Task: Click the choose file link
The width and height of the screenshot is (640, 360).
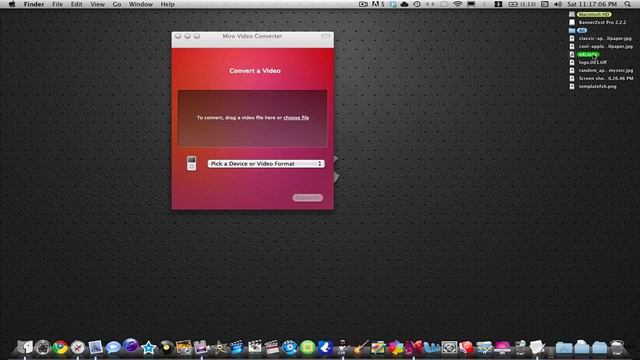Action: 296,118
